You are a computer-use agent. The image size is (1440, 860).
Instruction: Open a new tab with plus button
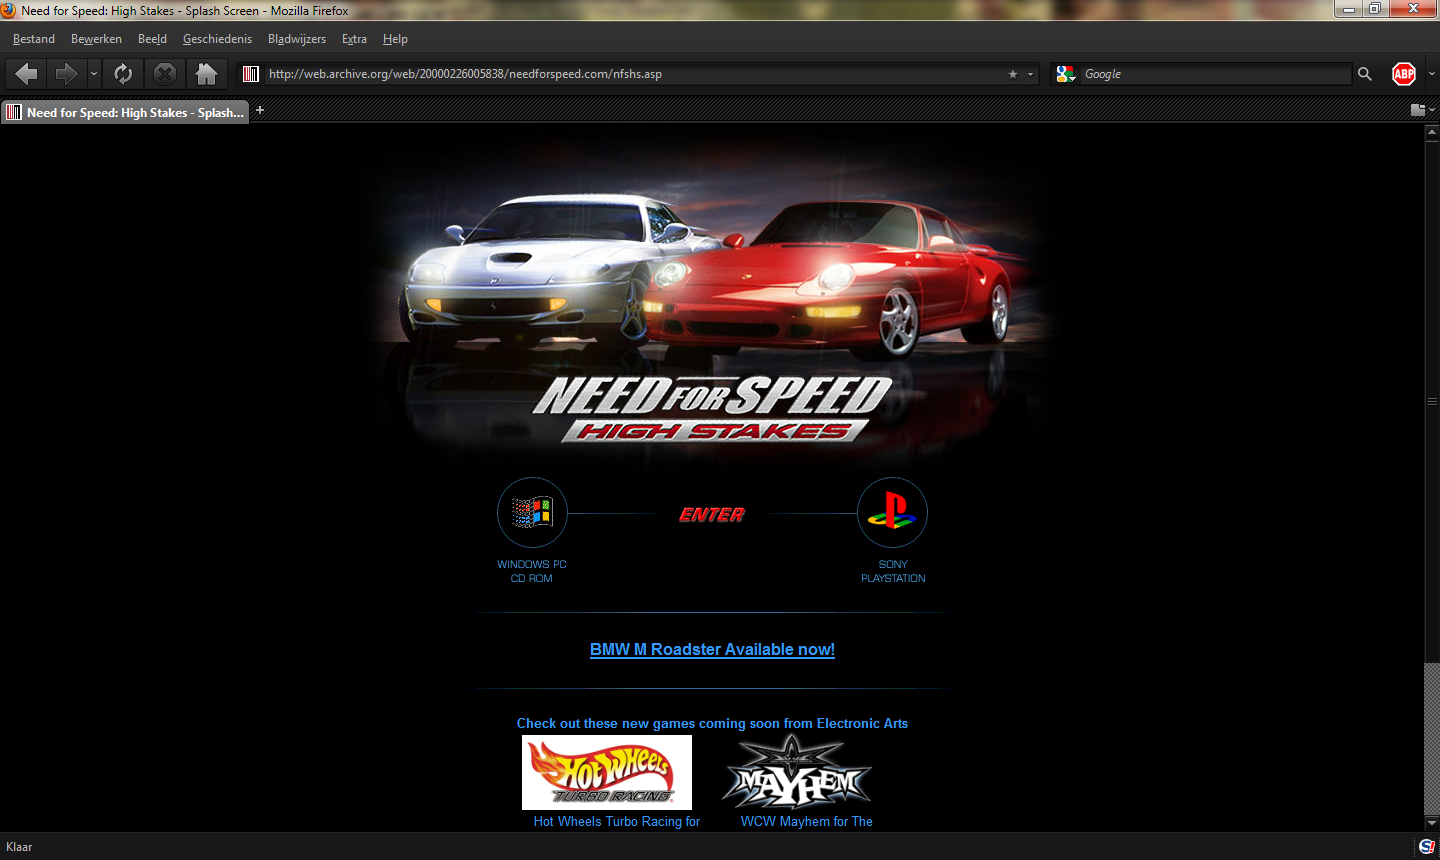(x=260, y=110)
